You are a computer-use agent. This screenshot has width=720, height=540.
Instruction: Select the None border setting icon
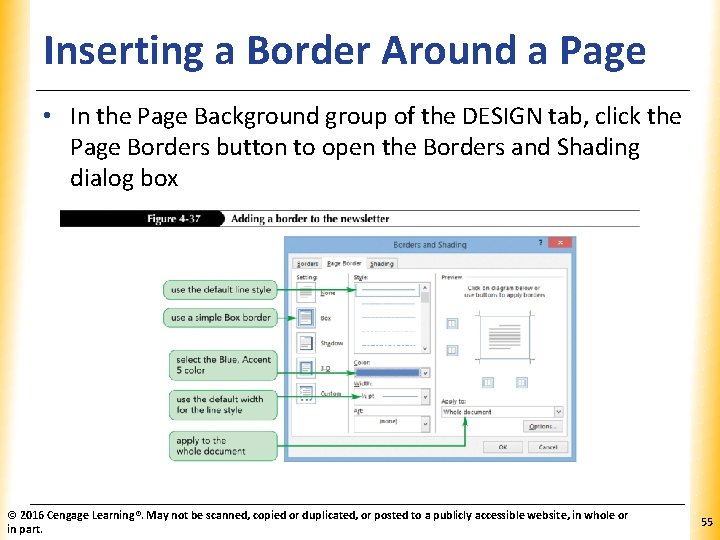[x=306, y=292]
